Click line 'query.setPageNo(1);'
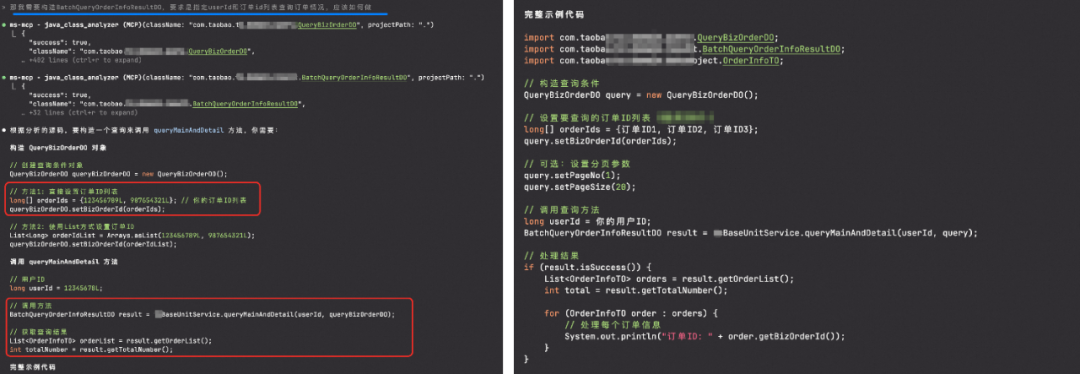Screen dimensions: 1080x374 point(571,175)
